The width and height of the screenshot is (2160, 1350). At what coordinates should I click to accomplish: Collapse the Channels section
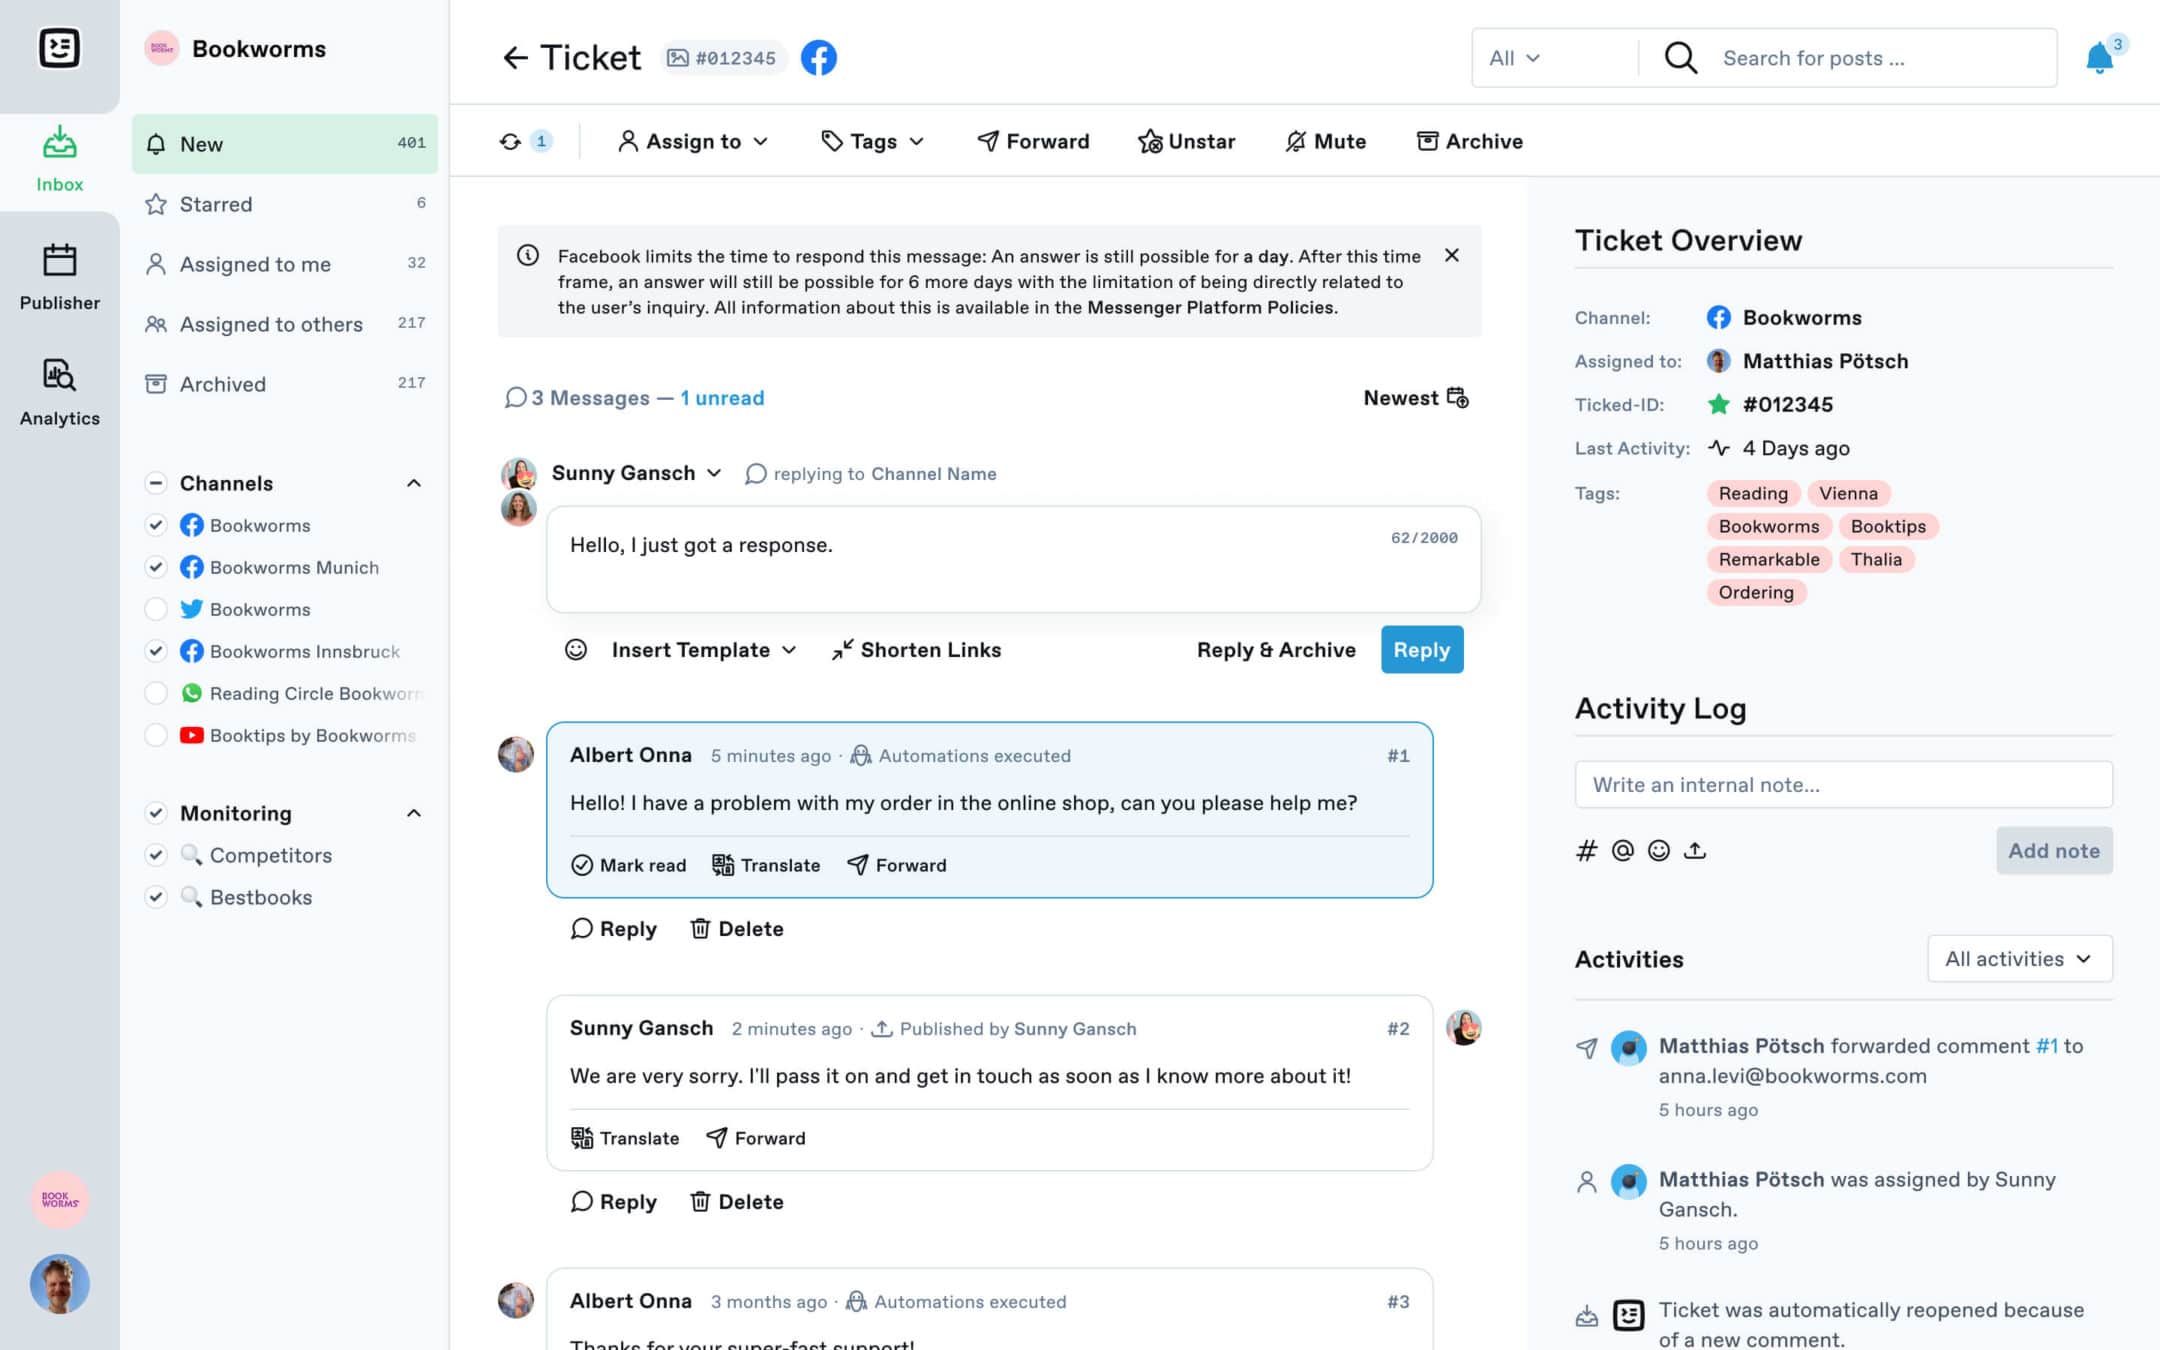point(413,483)
